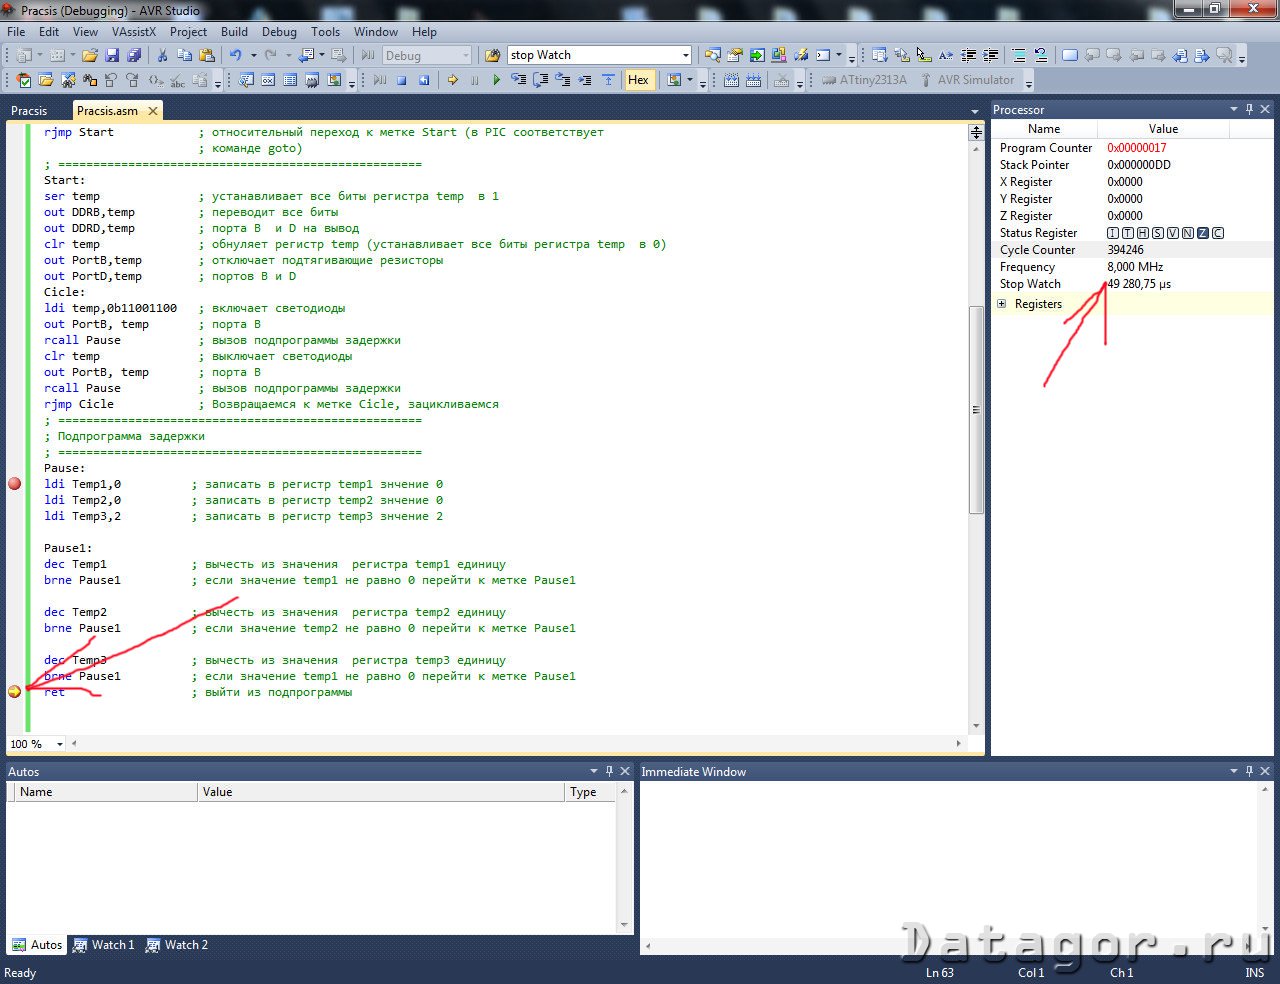Screen dimensions: 1280x984
Task: Toggle the V flag in Status Register
Action: (x=1173, y=233)
